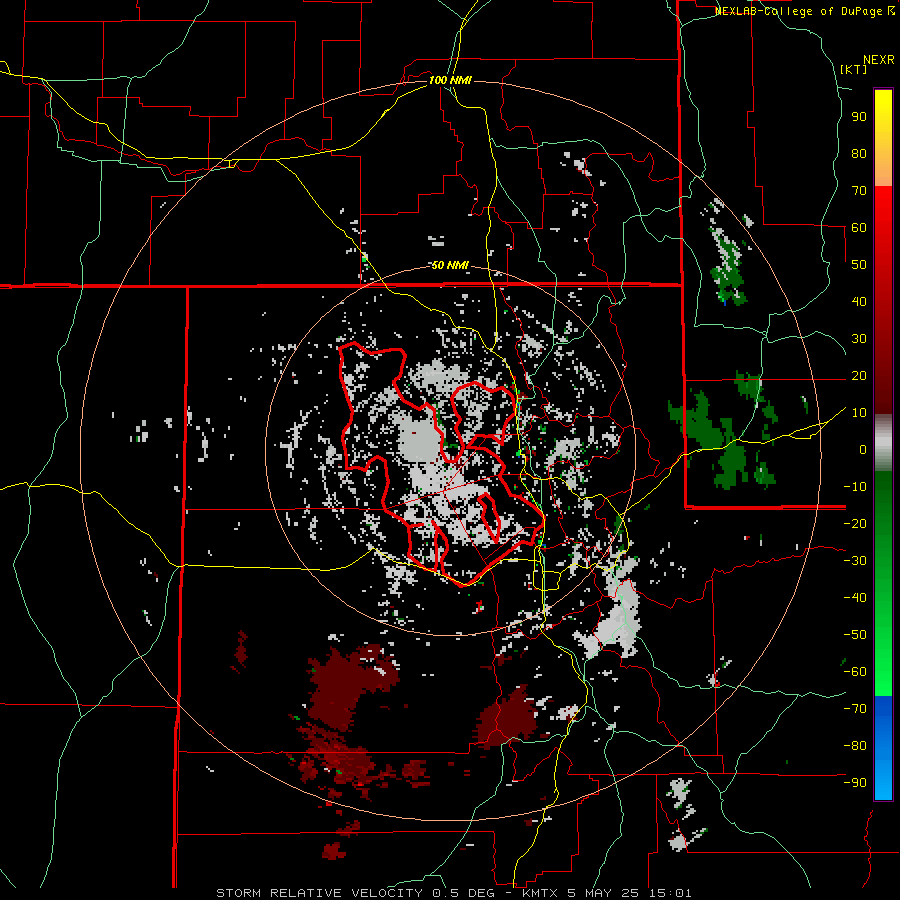The height and width of the screenshot is (900, 900).
Task: Click the -20 value on velocity scale
Action: coord(855,524)
